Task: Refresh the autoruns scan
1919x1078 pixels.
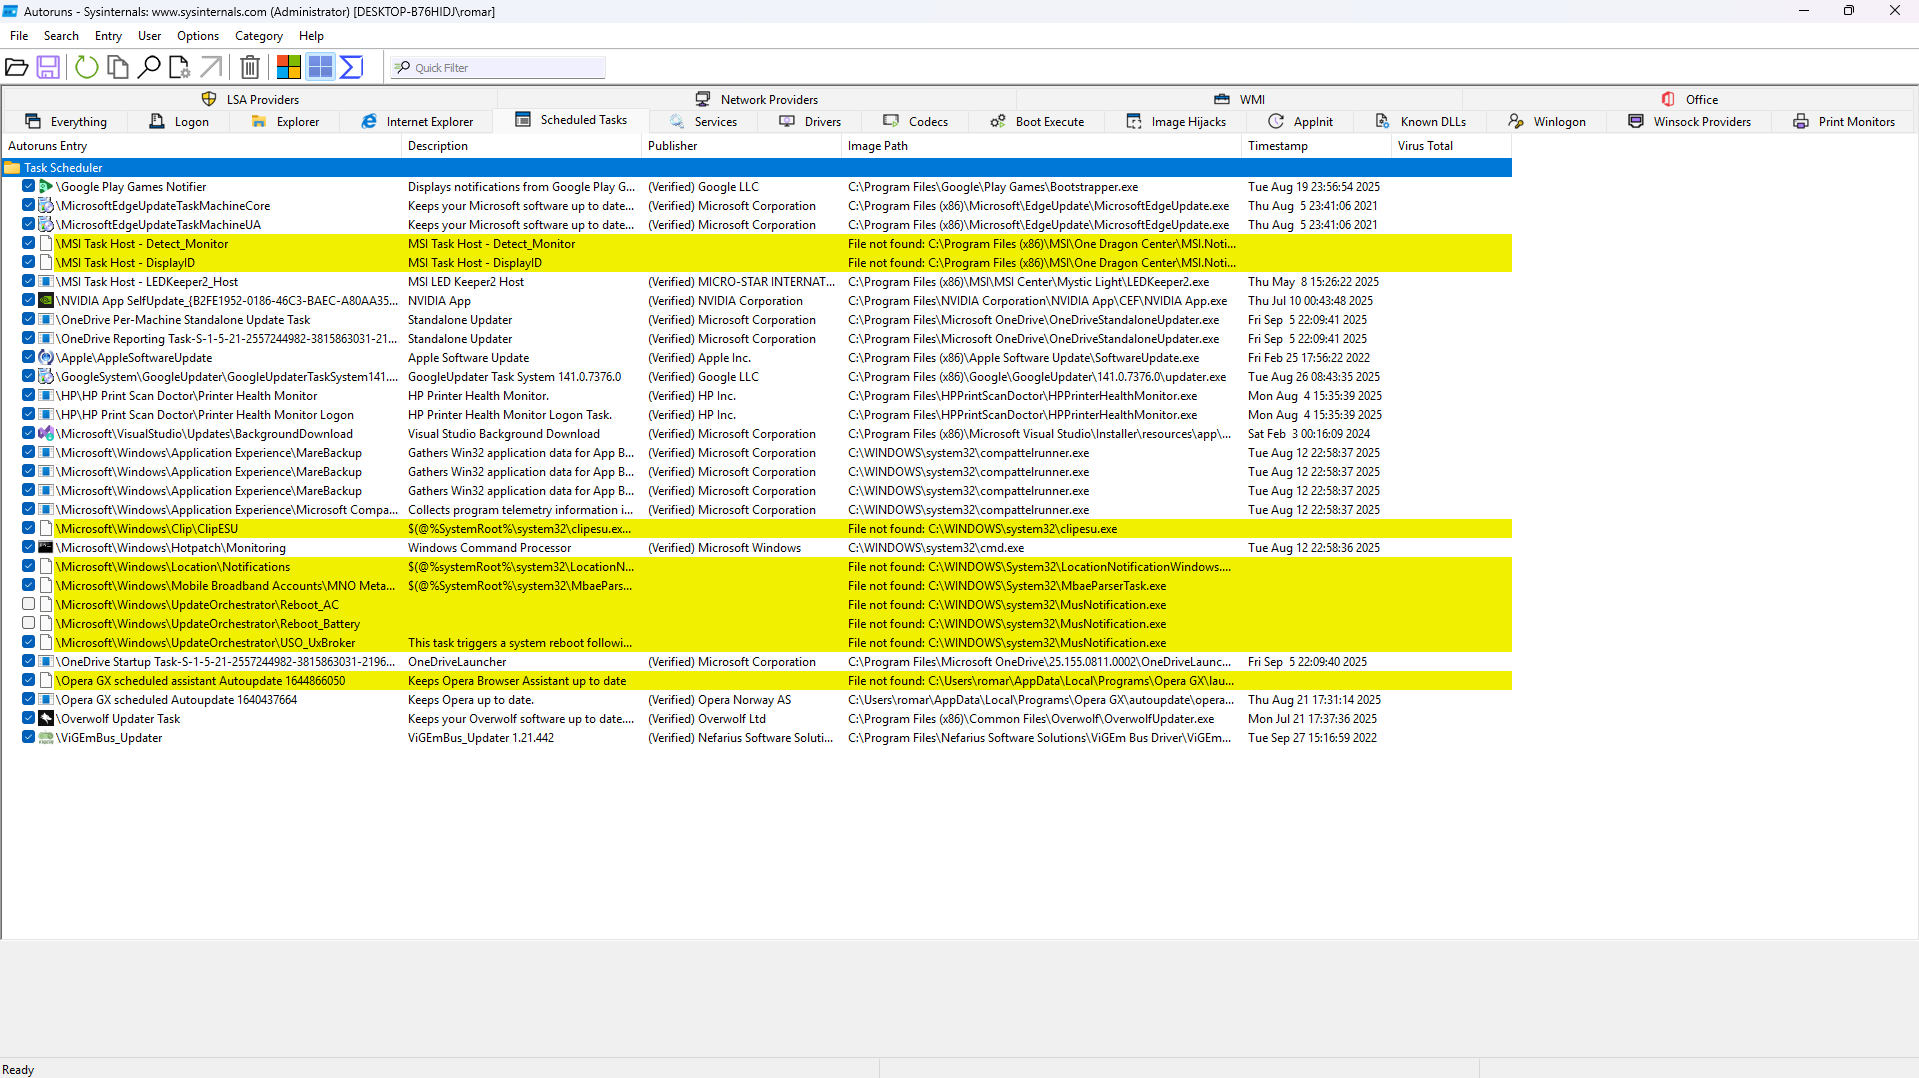Action: coord(87,67)
